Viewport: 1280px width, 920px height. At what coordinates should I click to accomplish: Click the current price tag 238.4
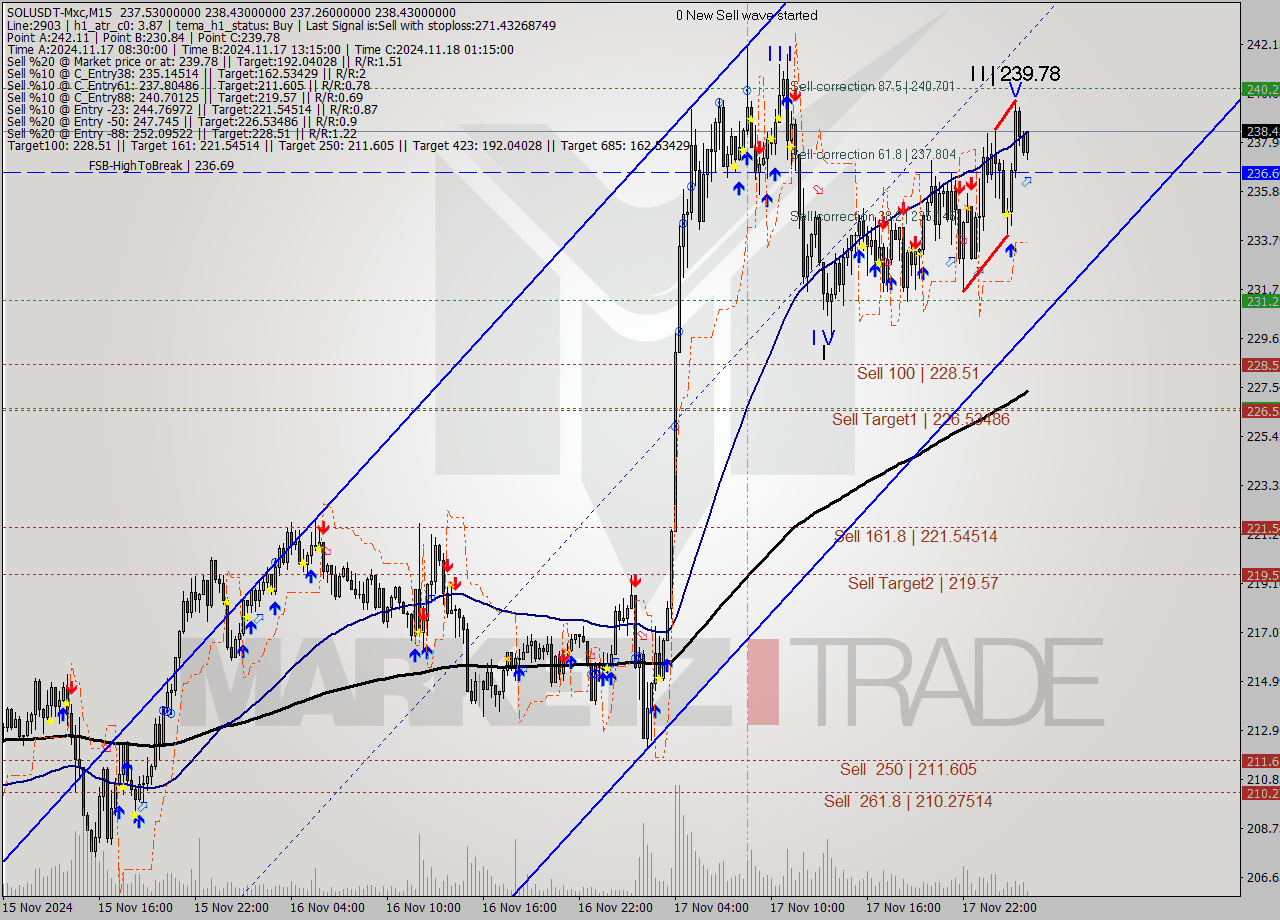click(1261, 131)
